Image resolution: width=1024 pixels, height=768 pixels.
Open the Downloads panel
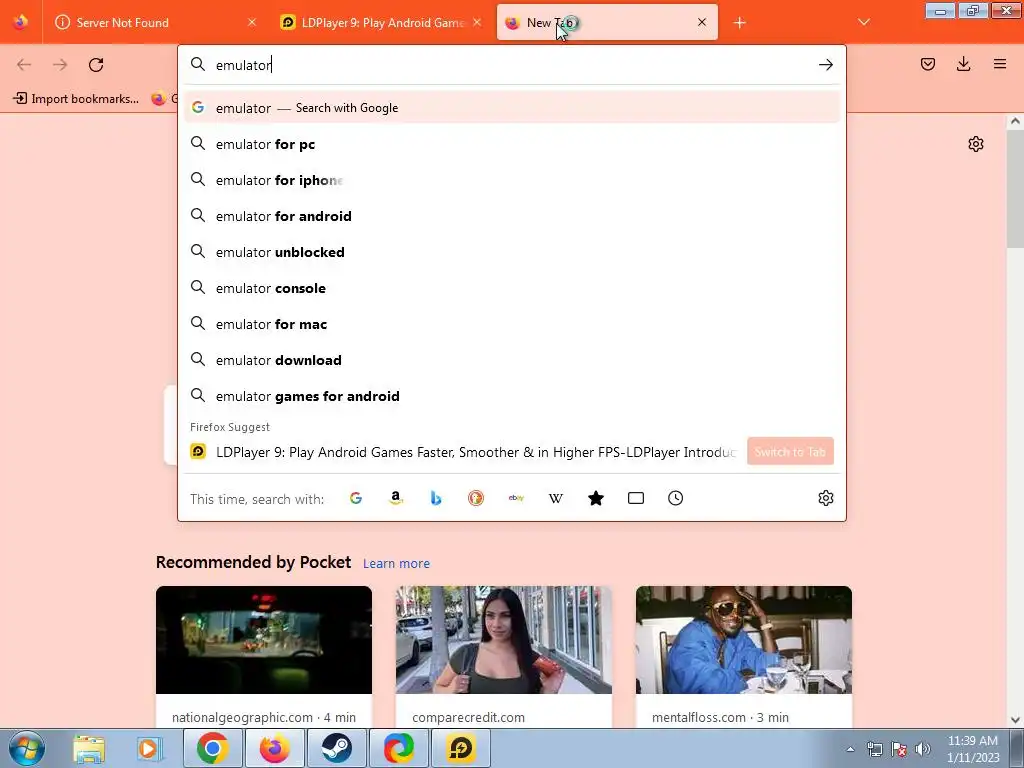coord(963,64)
